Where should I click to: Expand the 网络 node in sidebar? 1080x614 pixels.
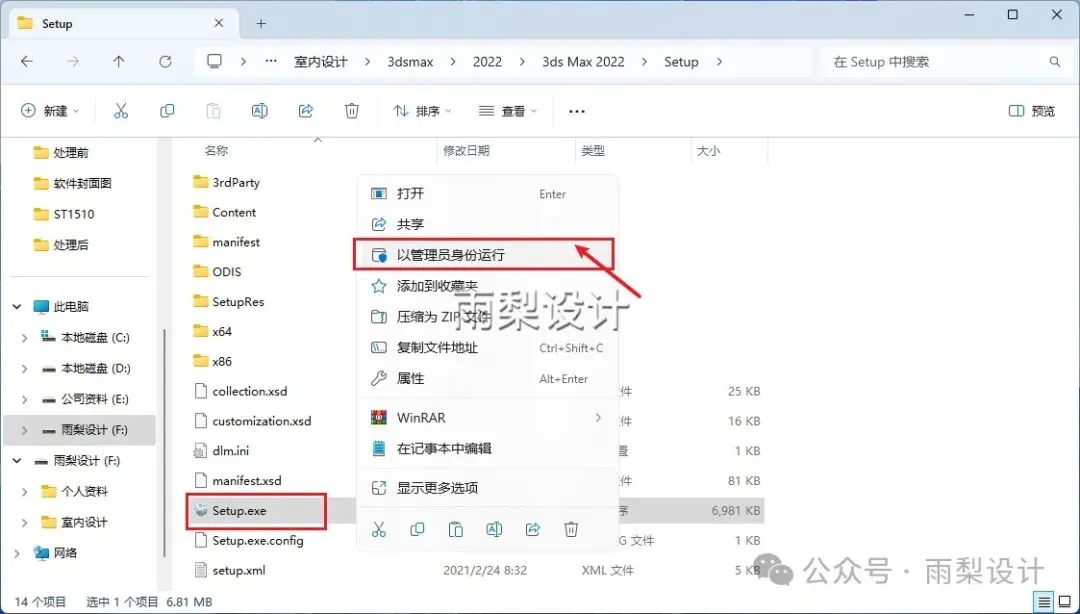[x=17, y=553]
